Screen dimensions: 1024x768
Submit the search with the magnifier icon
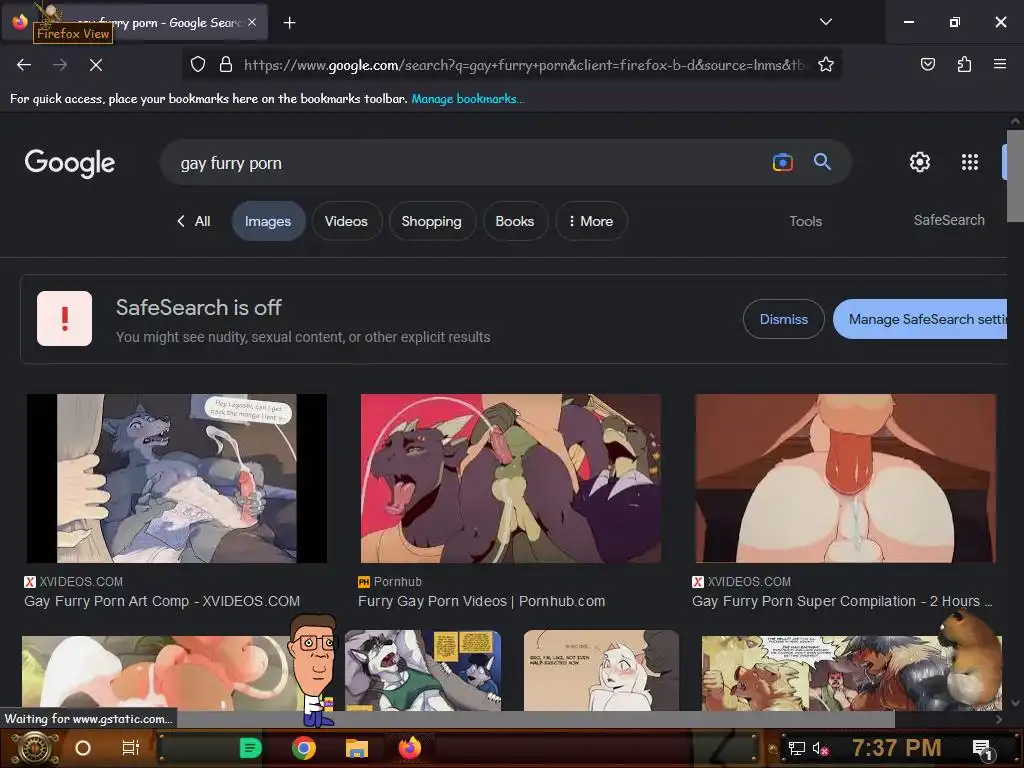point(822,162)
